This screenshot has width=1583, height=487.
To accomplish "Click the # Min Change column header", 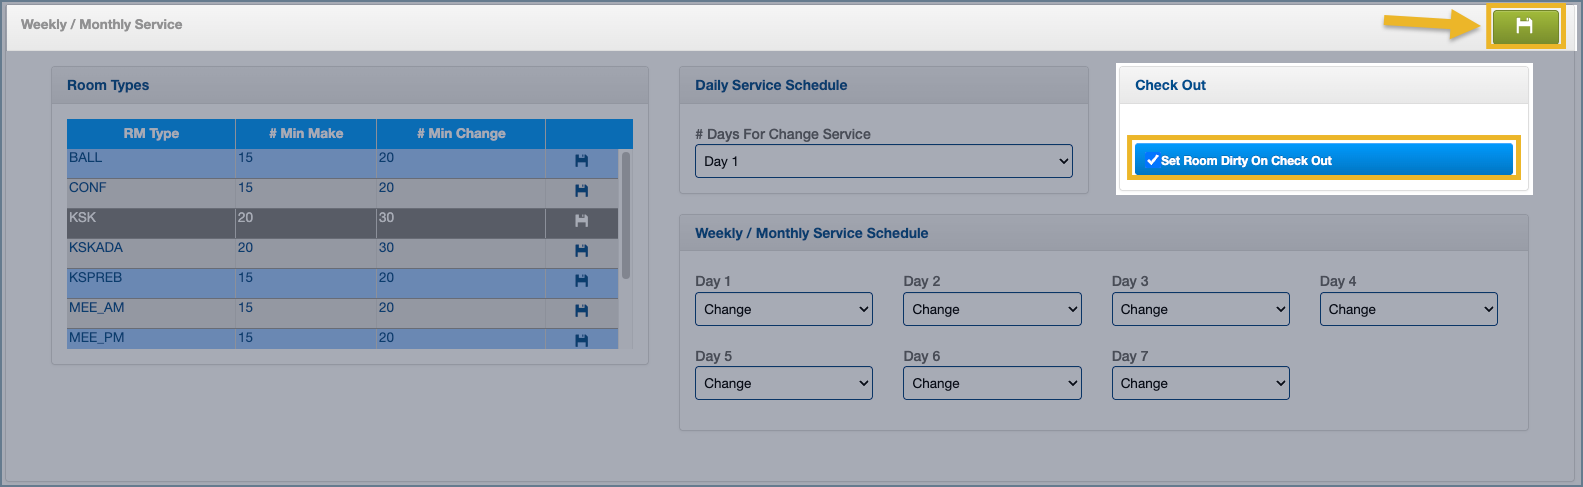I will 461,134.
